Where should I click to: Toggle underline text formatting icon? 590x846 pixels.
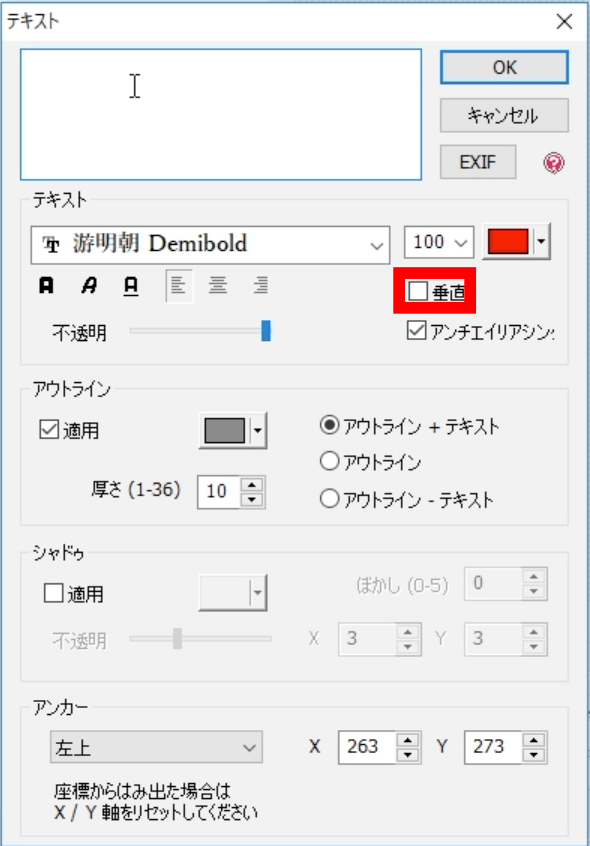131,285
